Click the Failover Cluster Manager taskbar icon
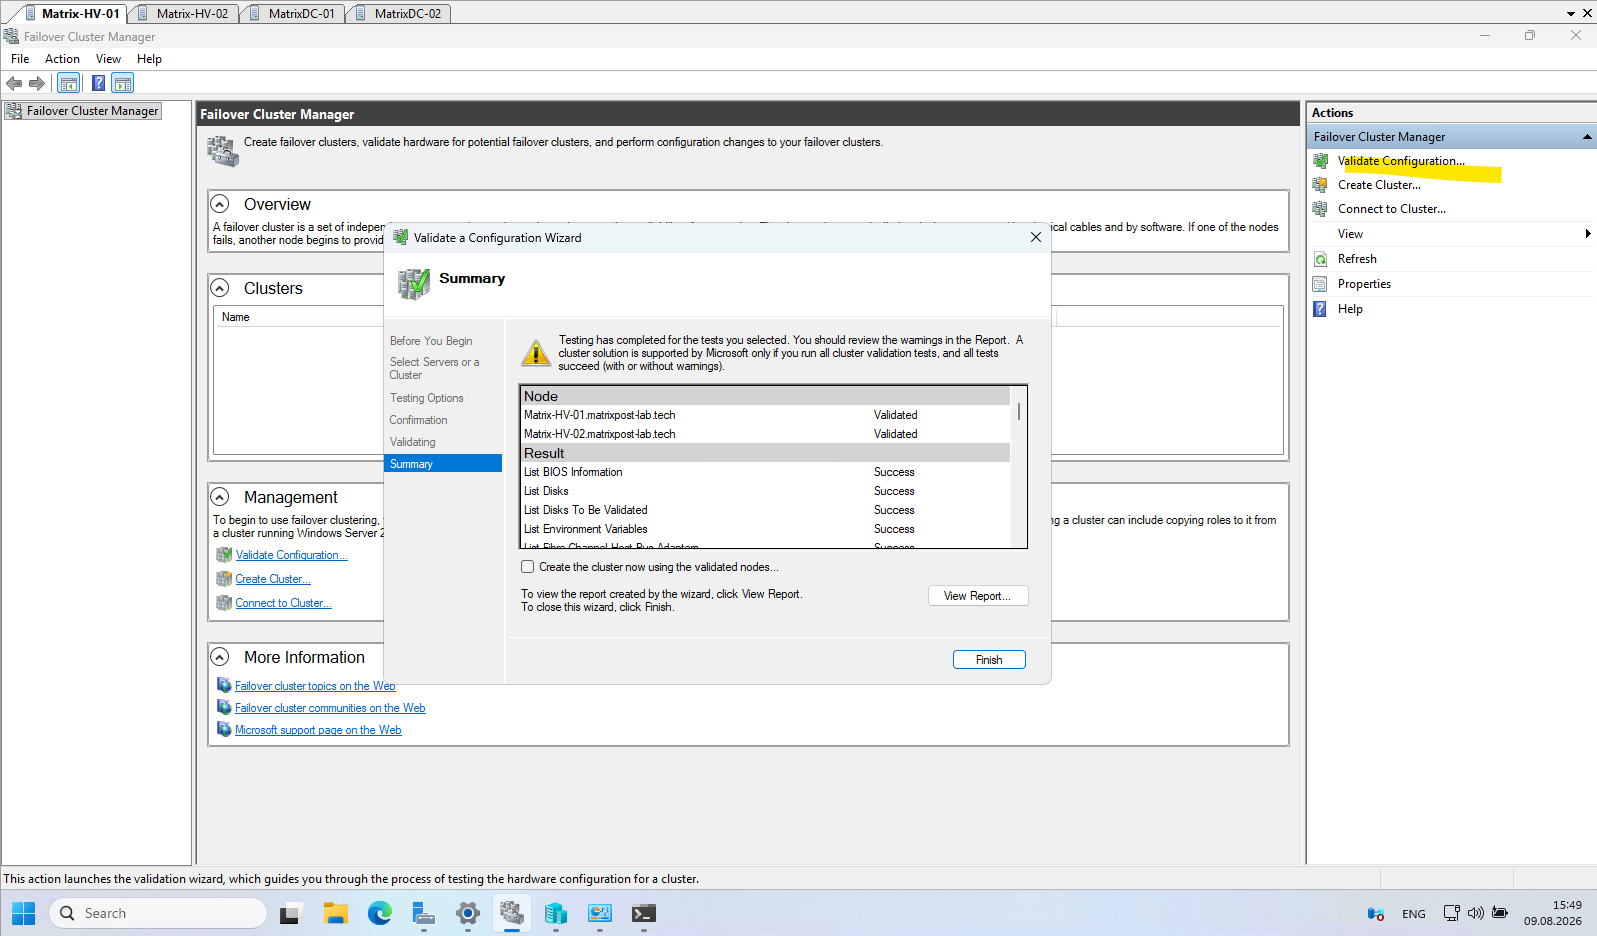1597x936 pixels. [x=512, y=913]
